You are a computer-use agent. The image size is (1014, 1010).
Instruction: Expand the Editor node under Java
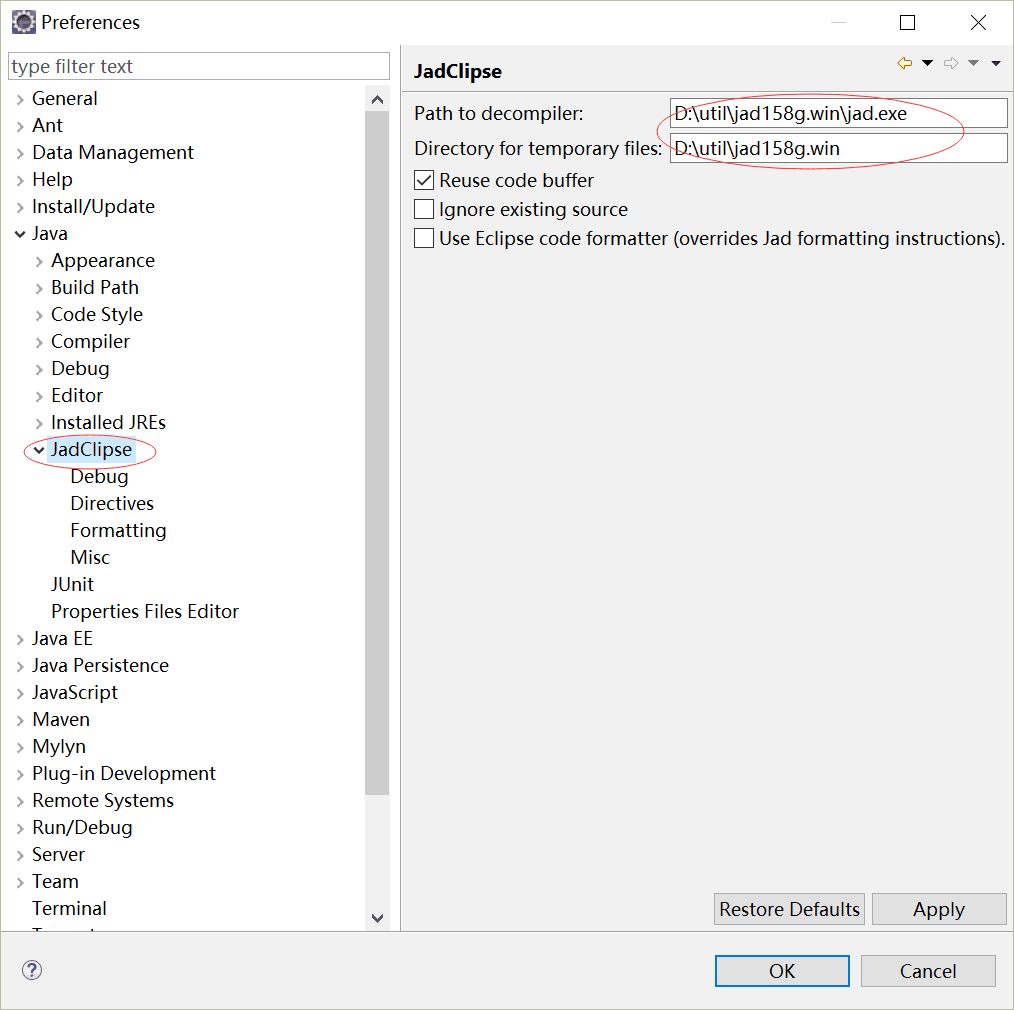[39, 396]
